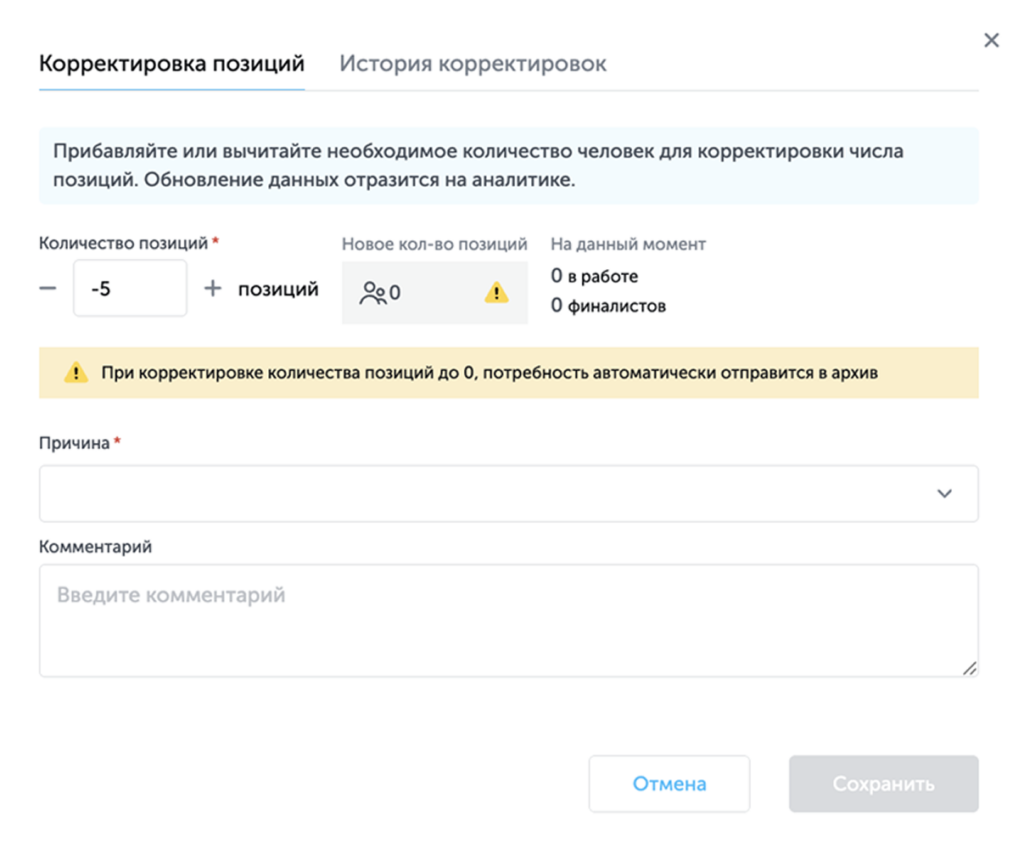The height and width of the screenshot is (859, 1024).
Task: Click the comment field resize handle
Action: tap(970, 668)
